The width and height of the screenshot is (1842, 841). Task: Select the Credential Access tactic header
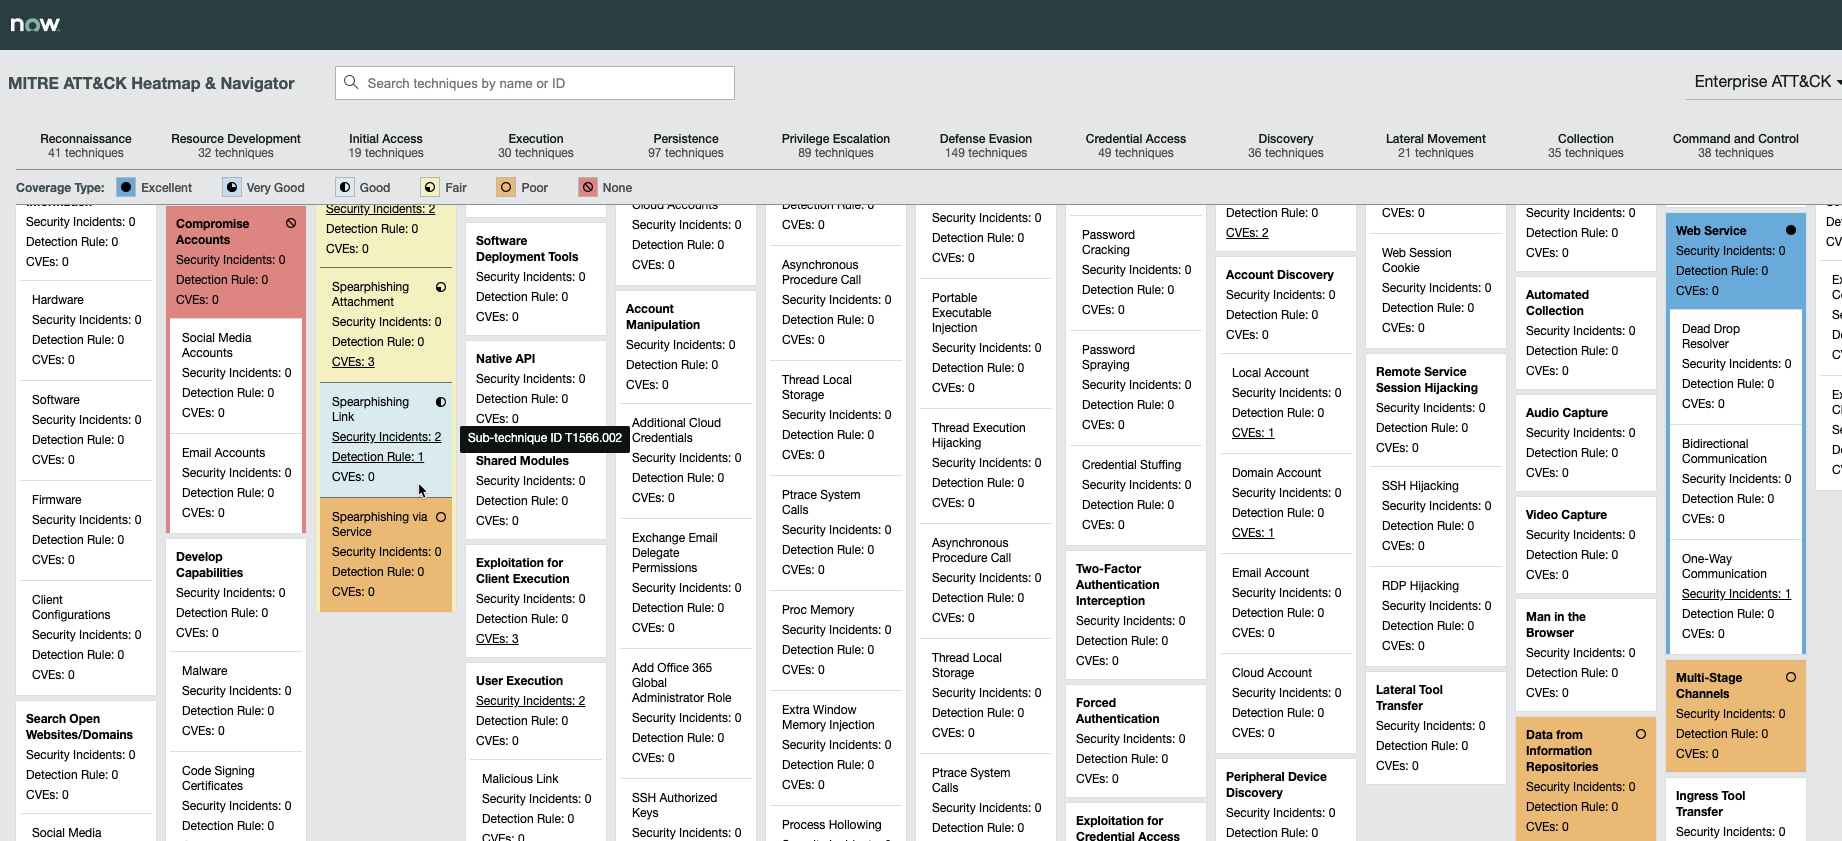click(x=1136, y=146)
